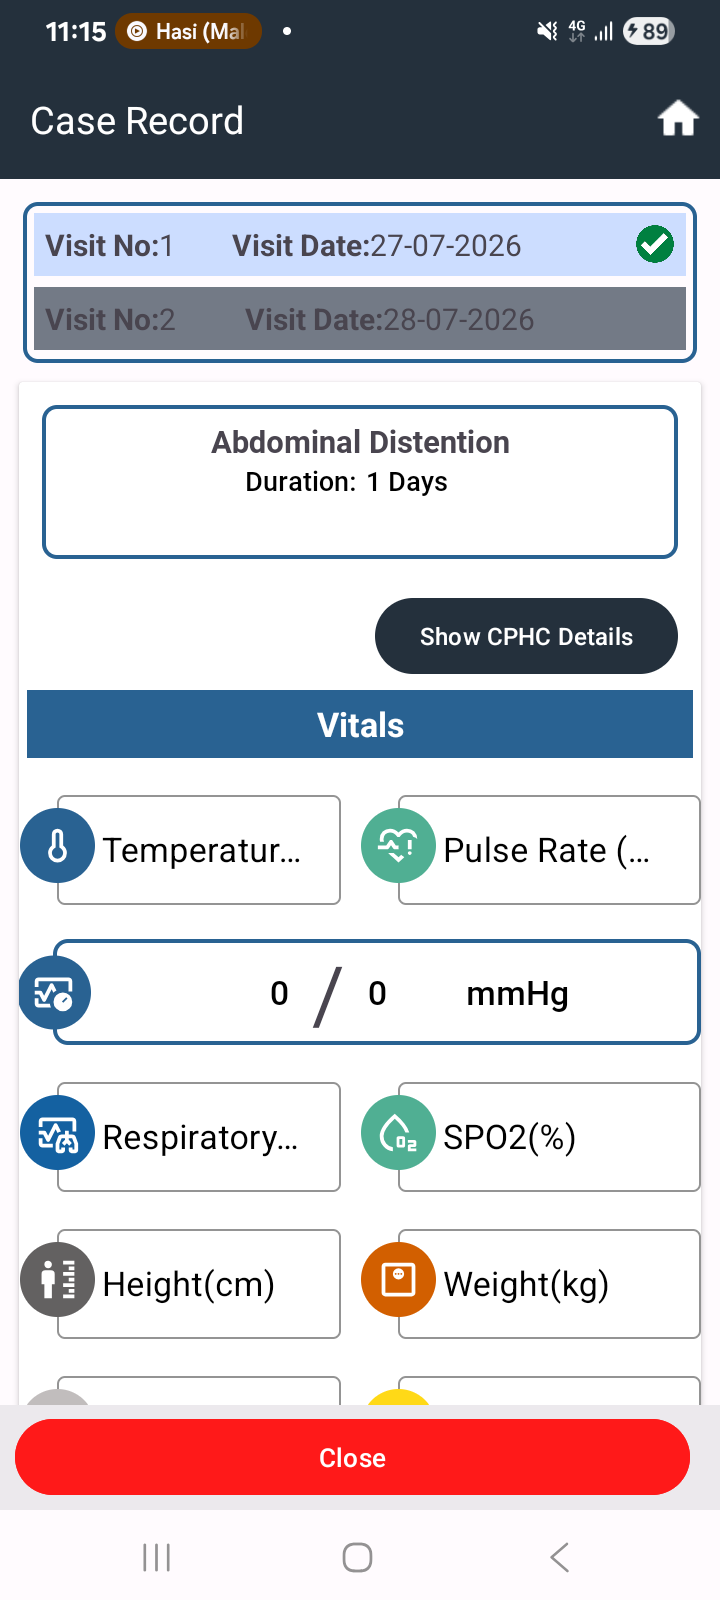Tap the pulse rate heart icon

(398, 846)
